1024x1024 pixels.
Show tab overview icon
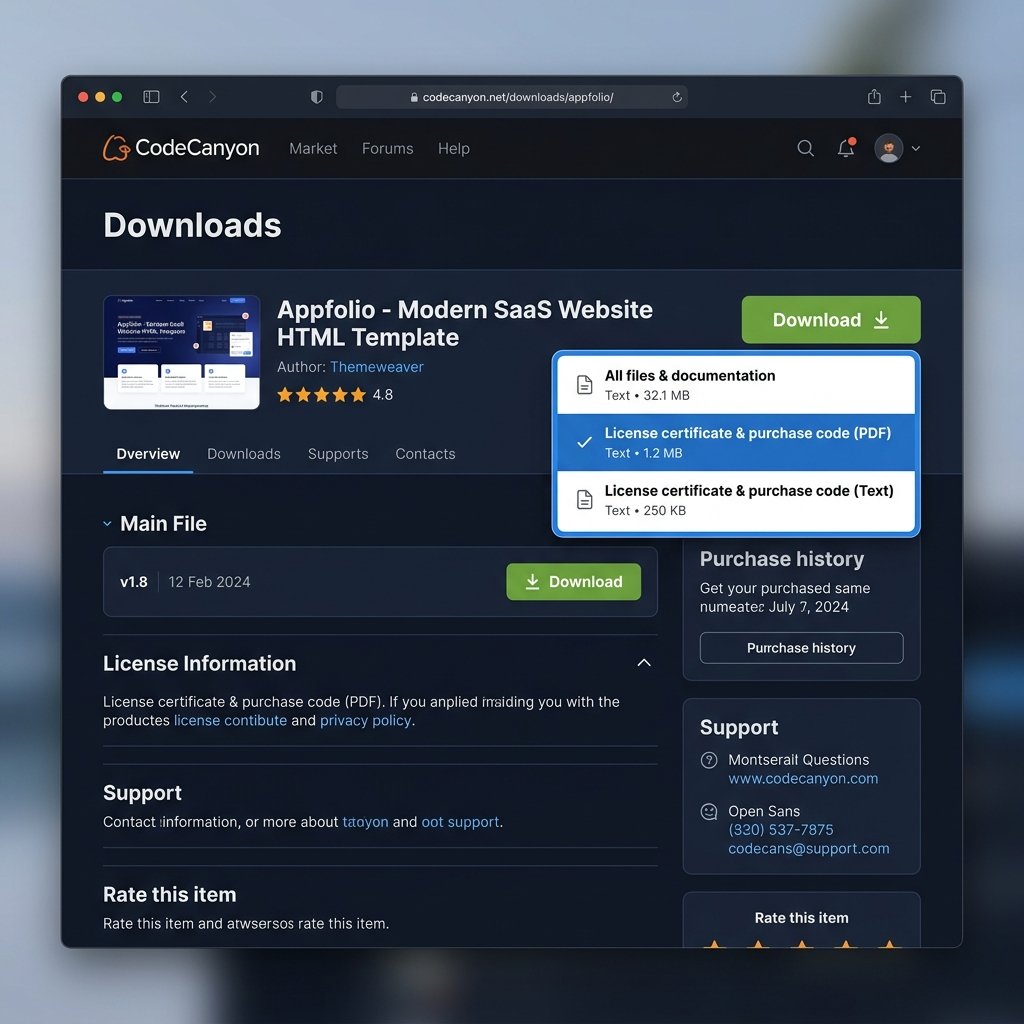click(938, 97)
